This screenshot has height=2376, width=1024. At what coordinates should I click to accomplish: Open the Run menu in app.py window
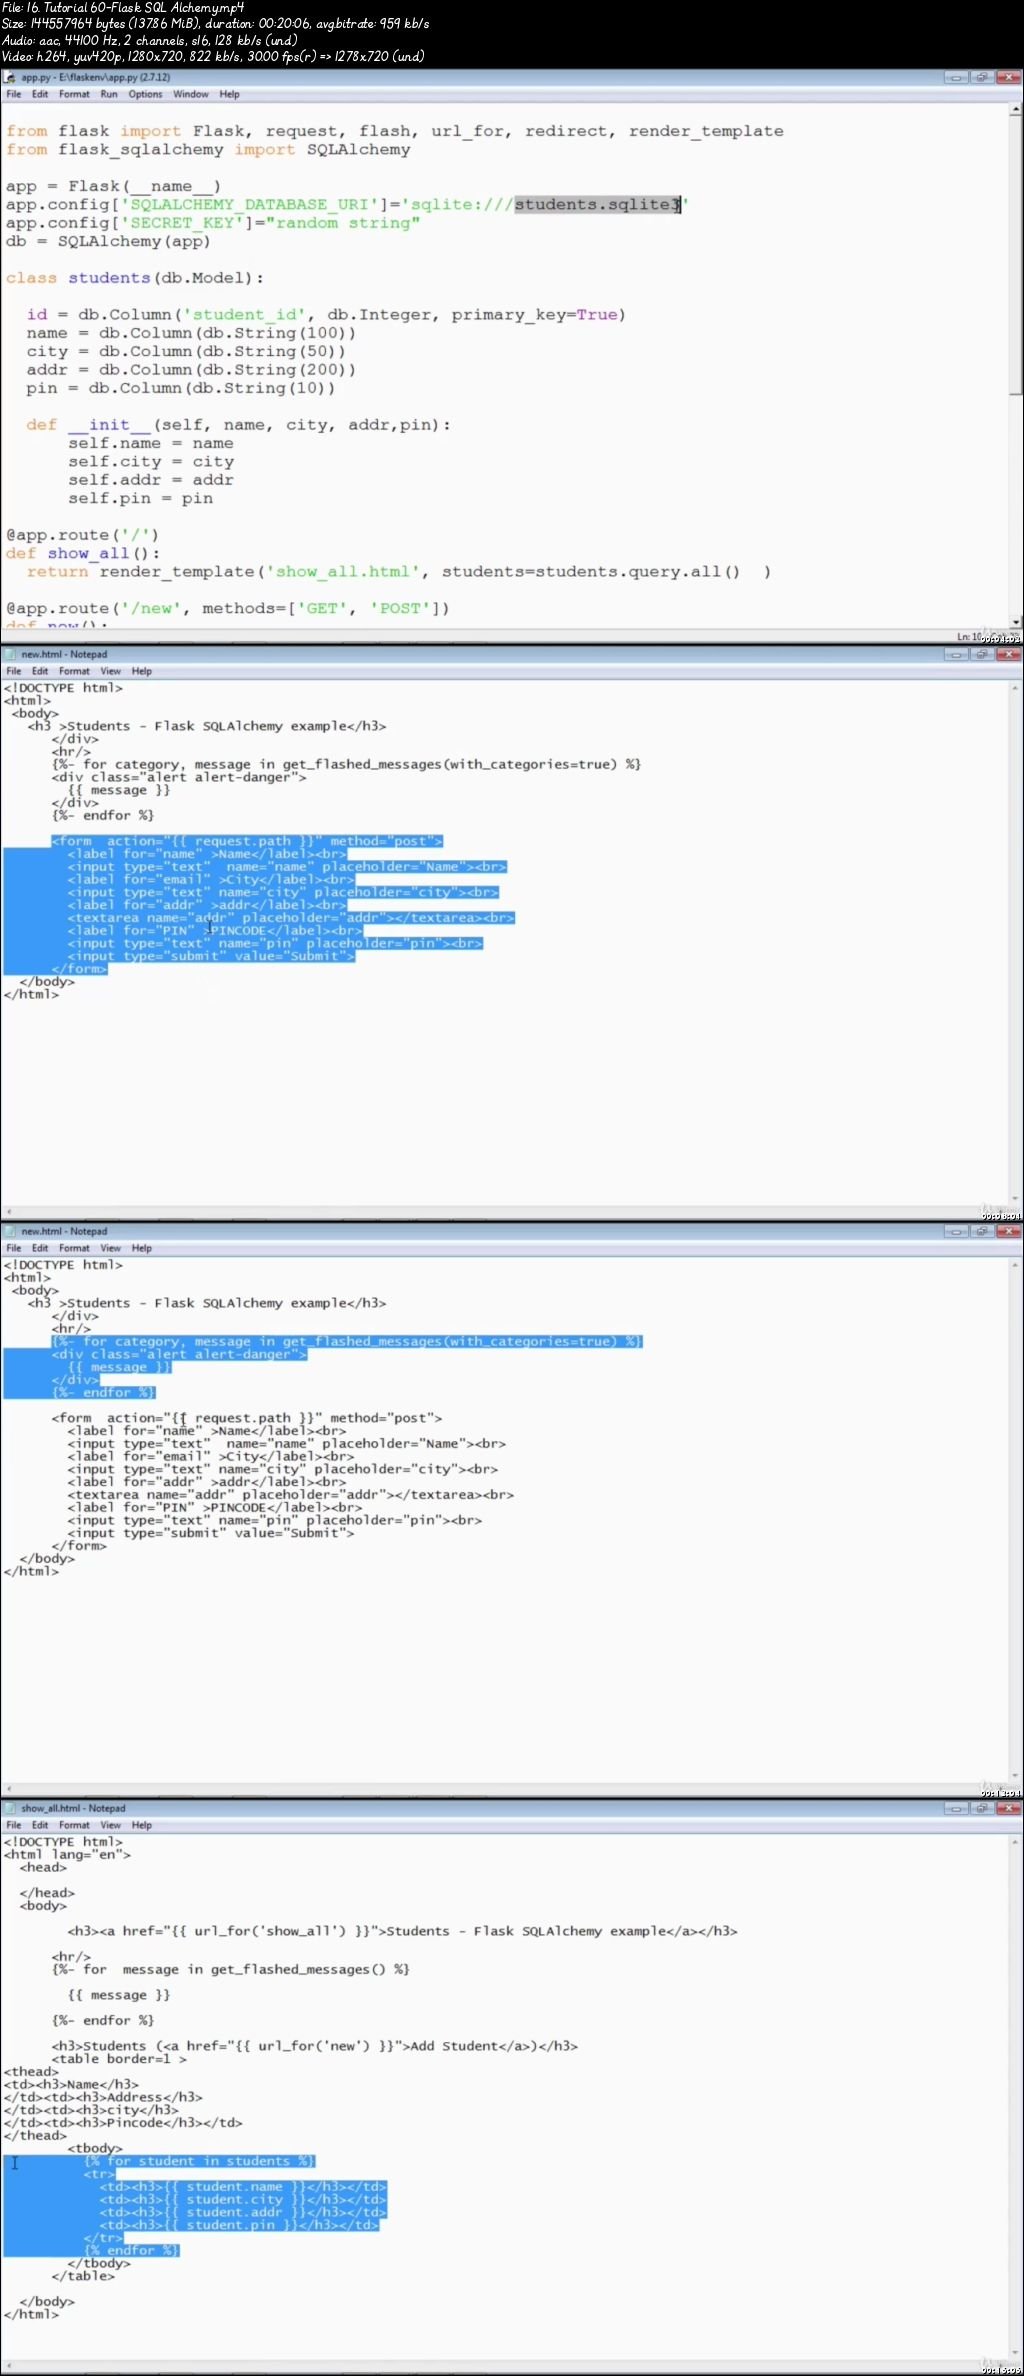pyautogui.click(x=109, y=94)
